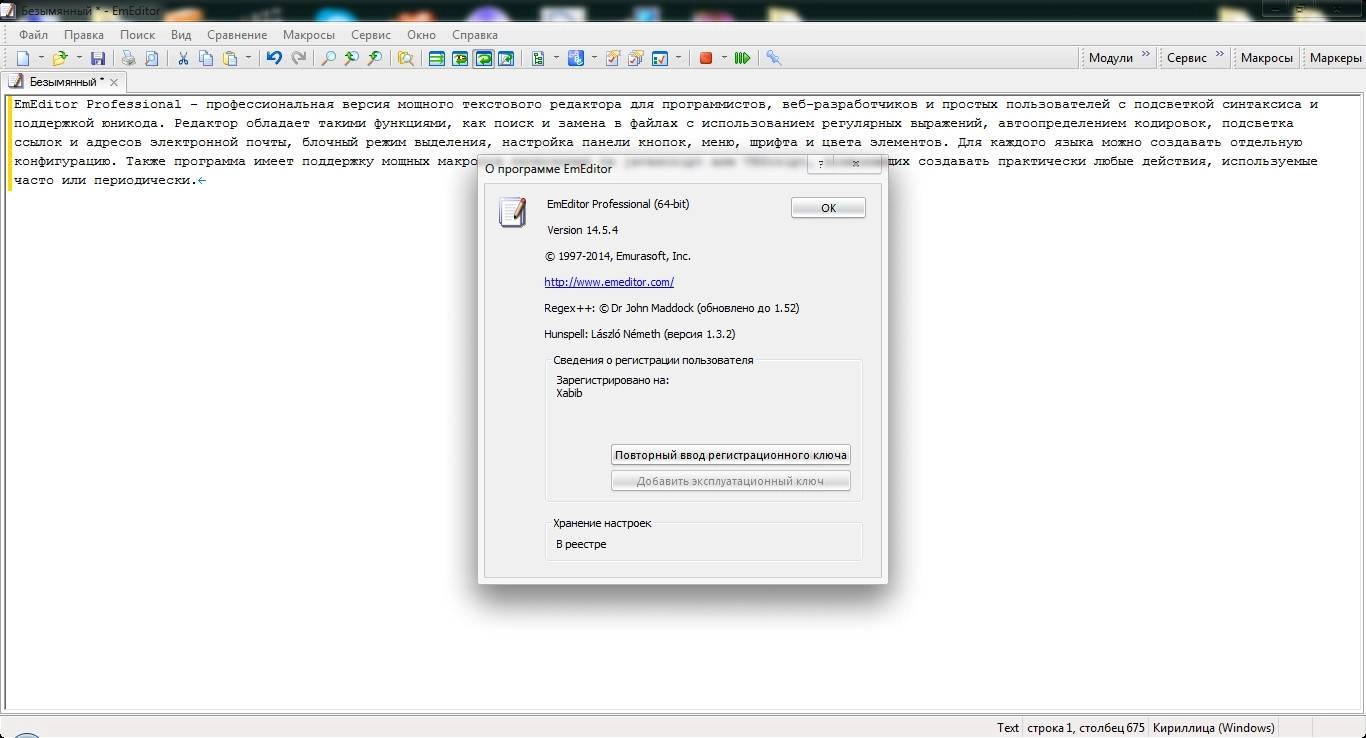This screenshot has height=738, width=1366.
Task: Click the Text mode in status bar
Action: click(x=1008, y=728)
